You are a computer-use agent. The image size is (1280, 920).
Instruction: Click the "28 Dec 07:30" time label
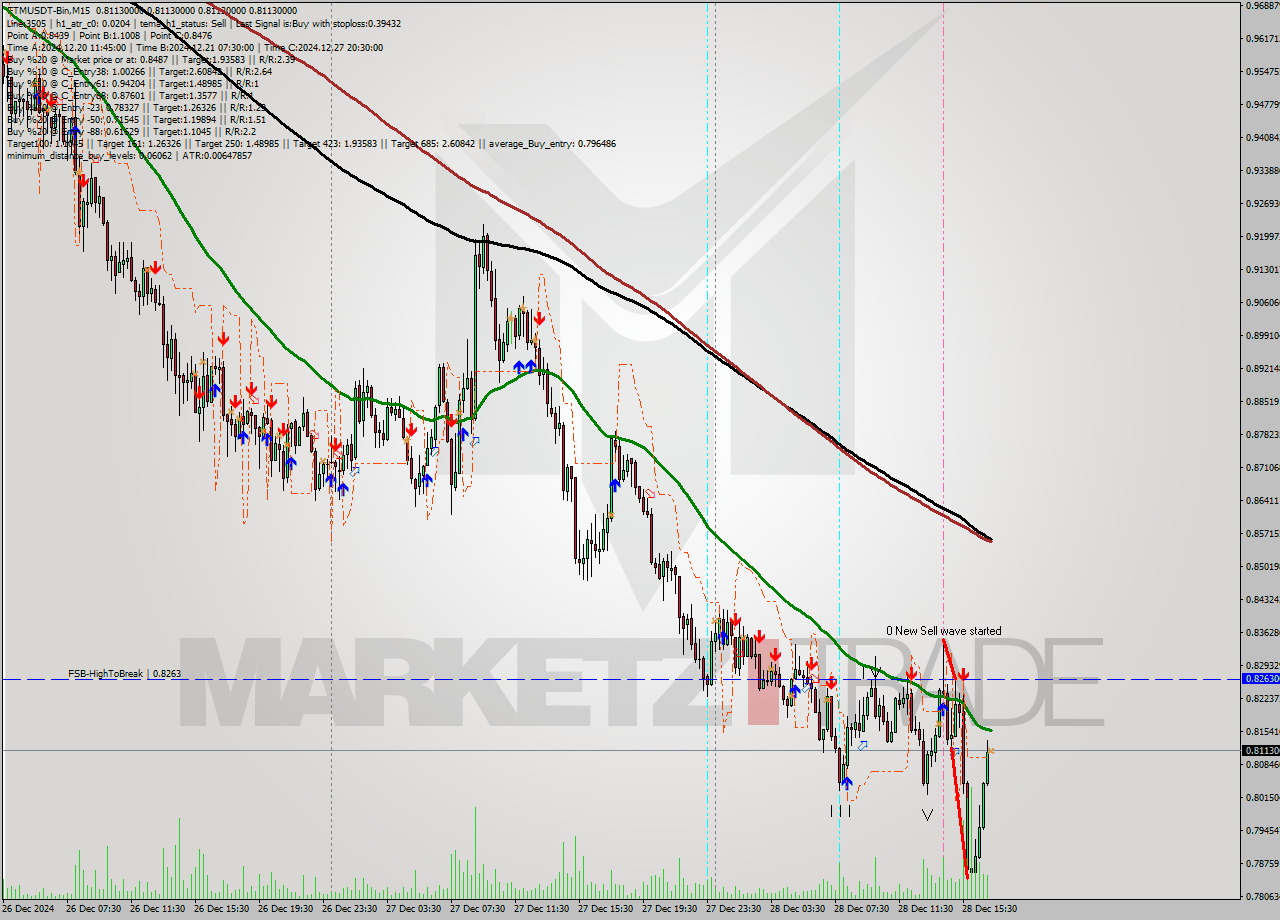[x=862, y=909]
